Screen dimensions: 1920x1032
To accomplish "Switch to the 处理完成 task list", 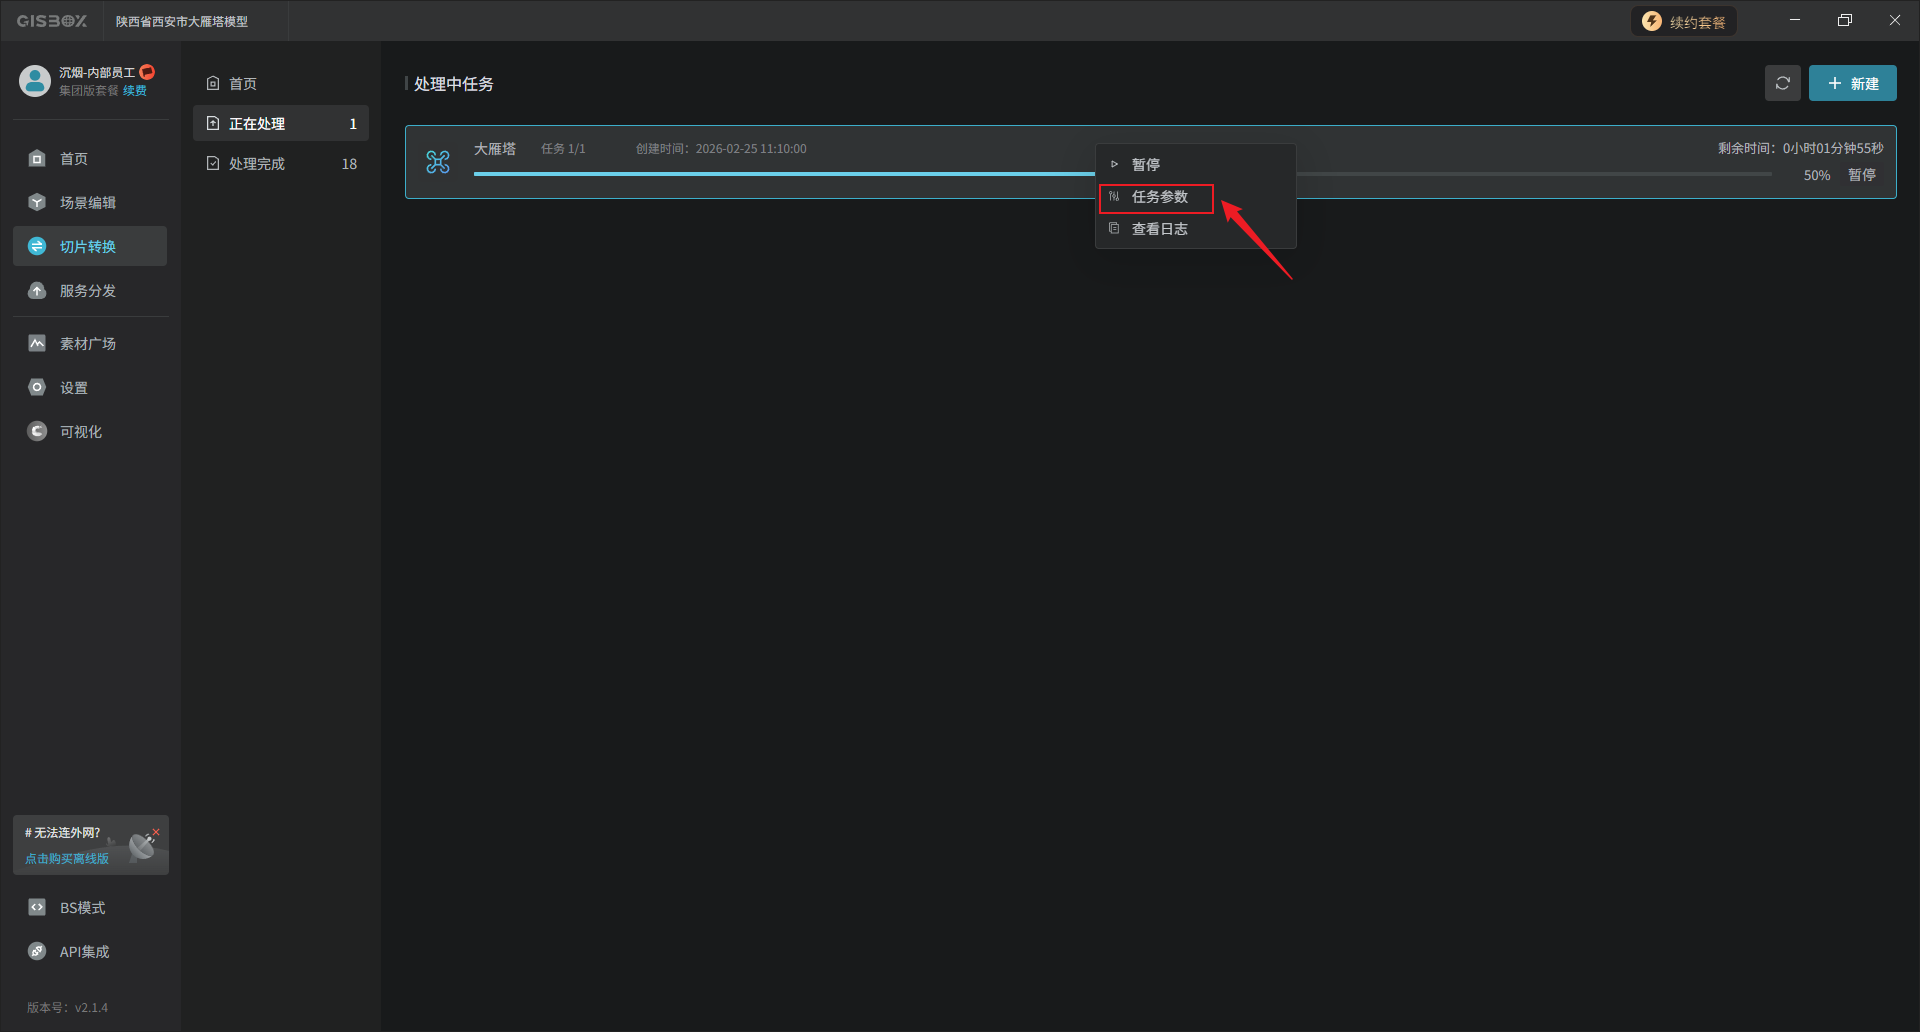I will [257, 164].
